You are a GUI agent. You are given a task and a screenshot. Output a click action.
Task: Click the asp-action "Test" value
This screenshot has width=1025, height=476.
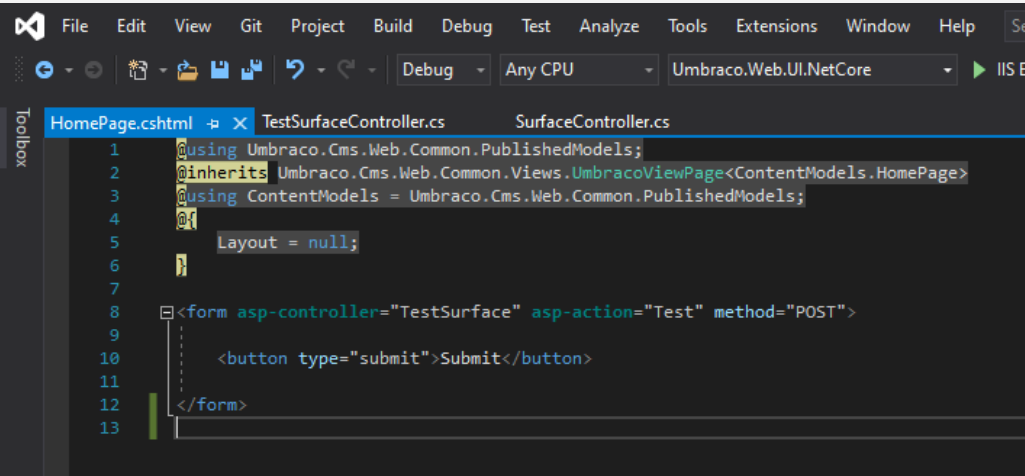pyautogui.click(x=674, y=313)
